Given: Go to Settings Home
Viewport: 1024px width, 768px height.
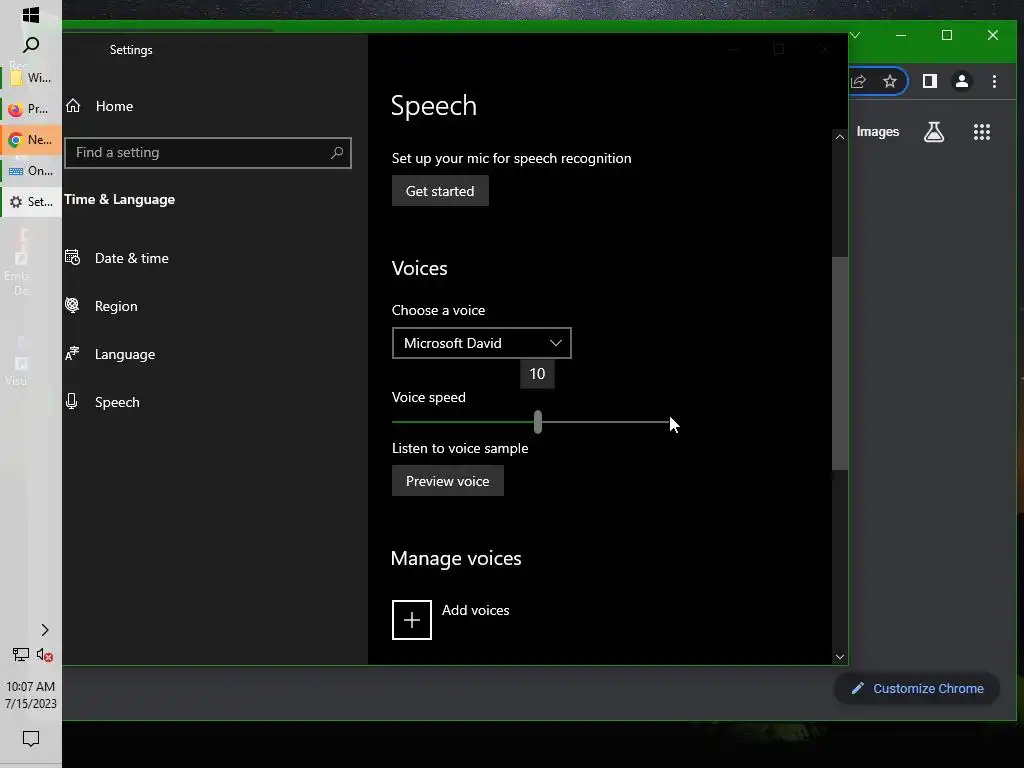Looking at the screenshot, I should click(x=99, y=106).
